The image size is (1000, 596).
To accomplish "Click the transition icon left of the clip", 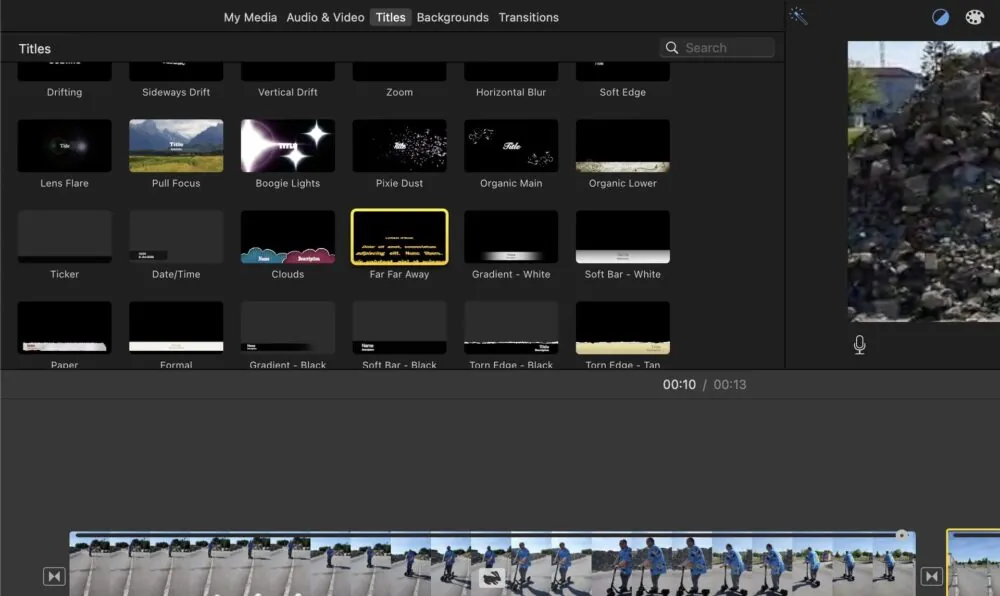I will coord(54,576).
